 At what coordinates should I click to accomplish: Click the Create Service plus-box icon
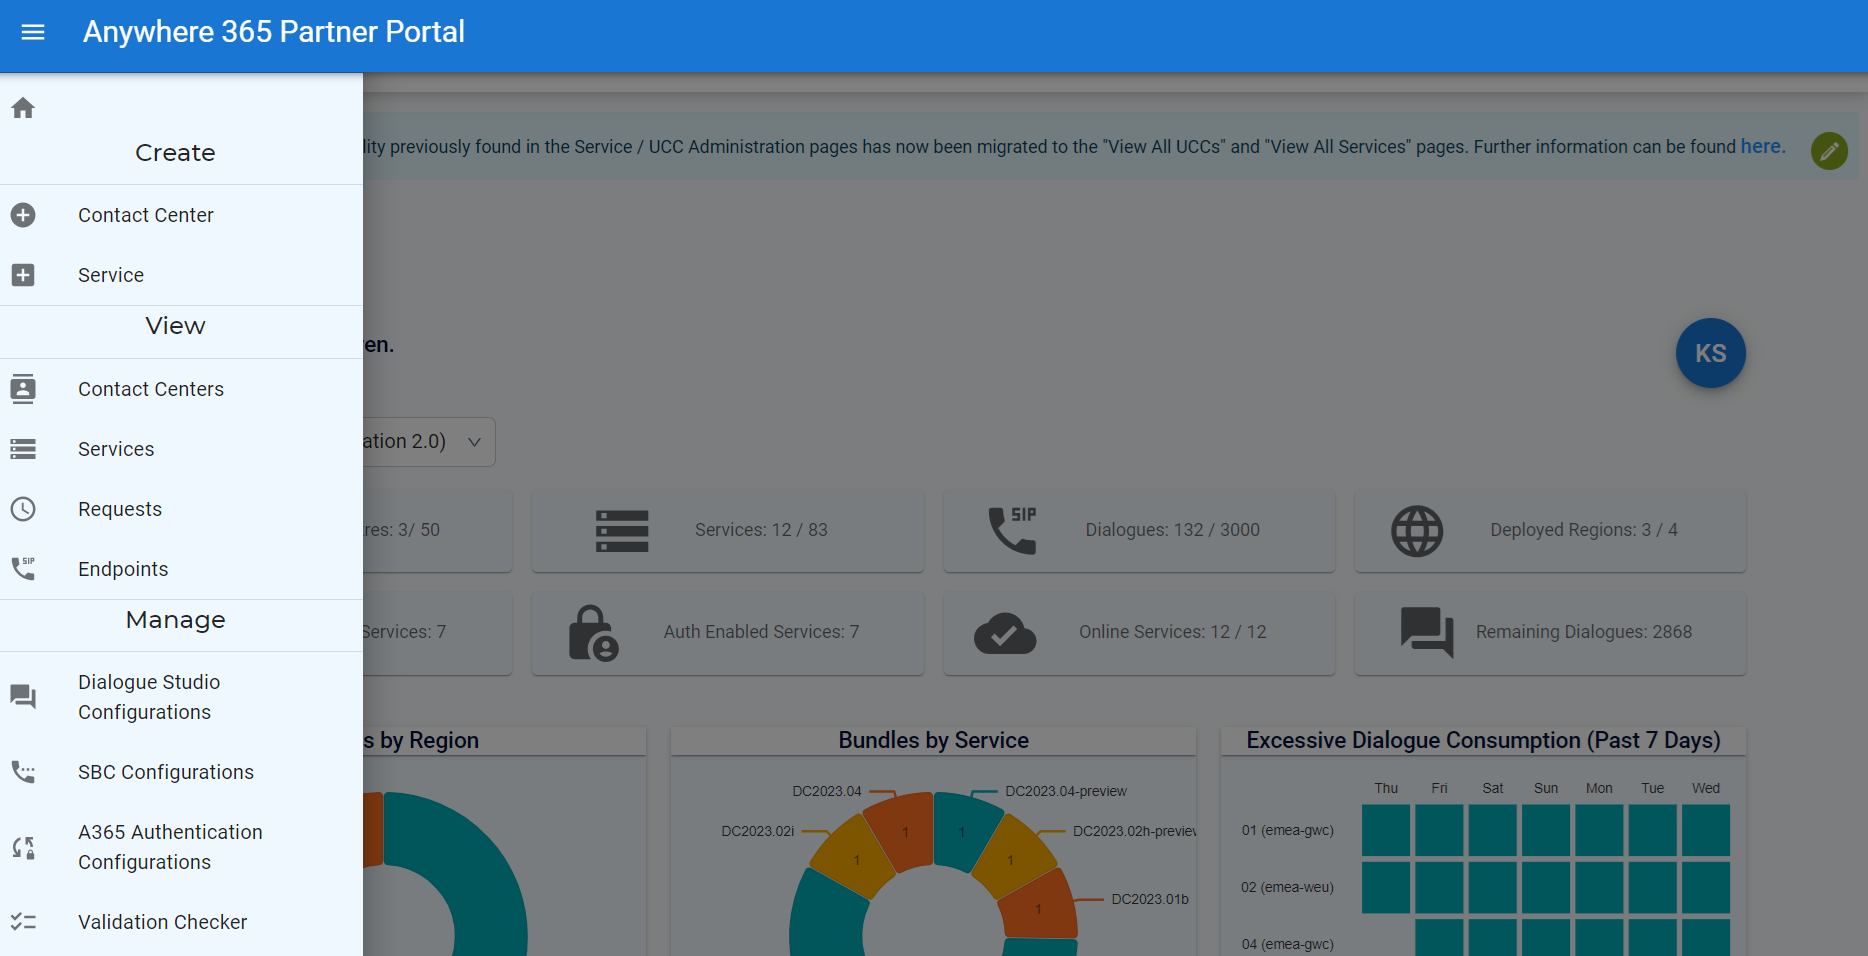point(23,275)
